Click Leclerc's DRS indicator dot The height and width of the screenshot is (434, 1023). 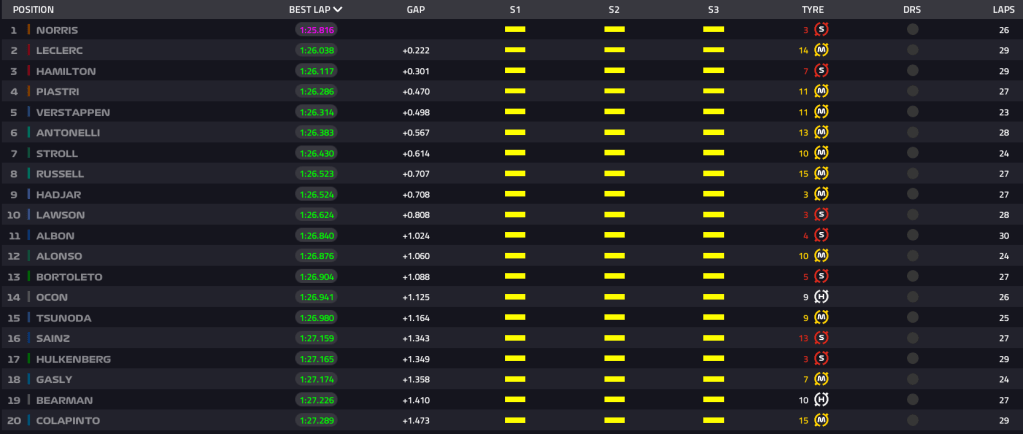click(912, 50)
